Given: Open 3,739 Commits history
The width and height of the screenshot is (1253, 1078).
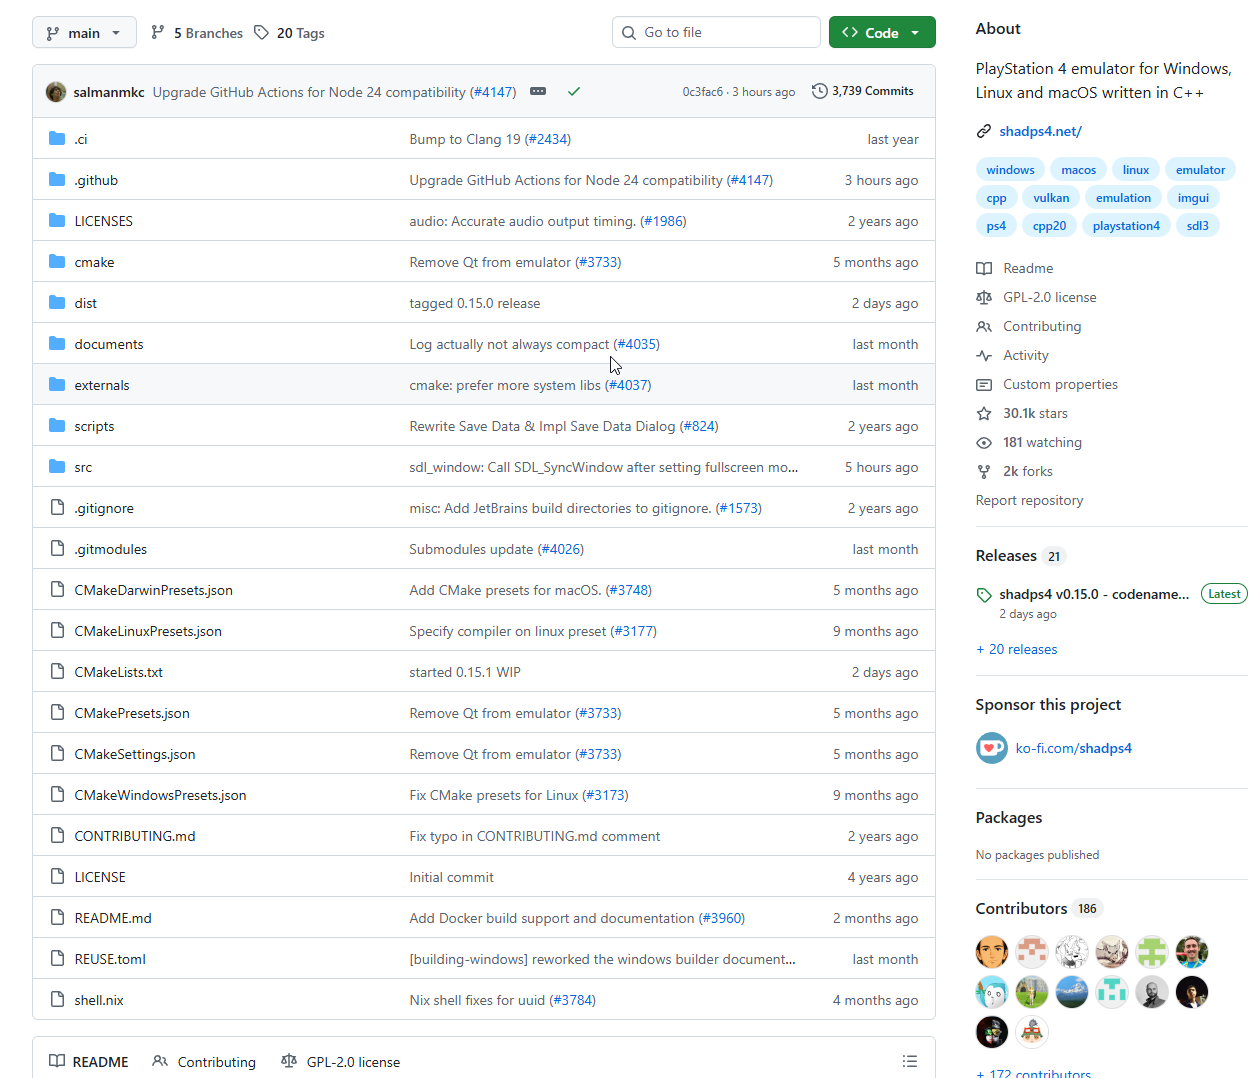Looking at the screenshot, I should pyautogui.click(x=863, y=91).
